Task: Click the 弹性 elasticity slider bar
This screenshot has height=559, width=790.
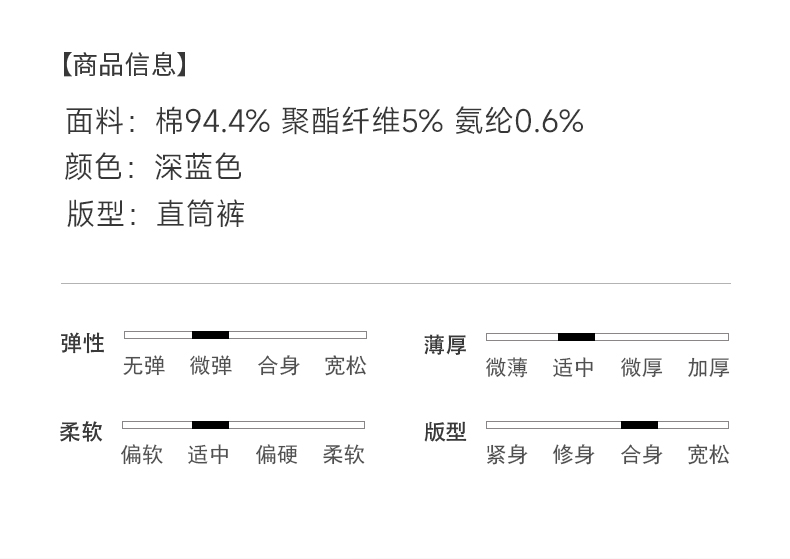Action: 245,335
